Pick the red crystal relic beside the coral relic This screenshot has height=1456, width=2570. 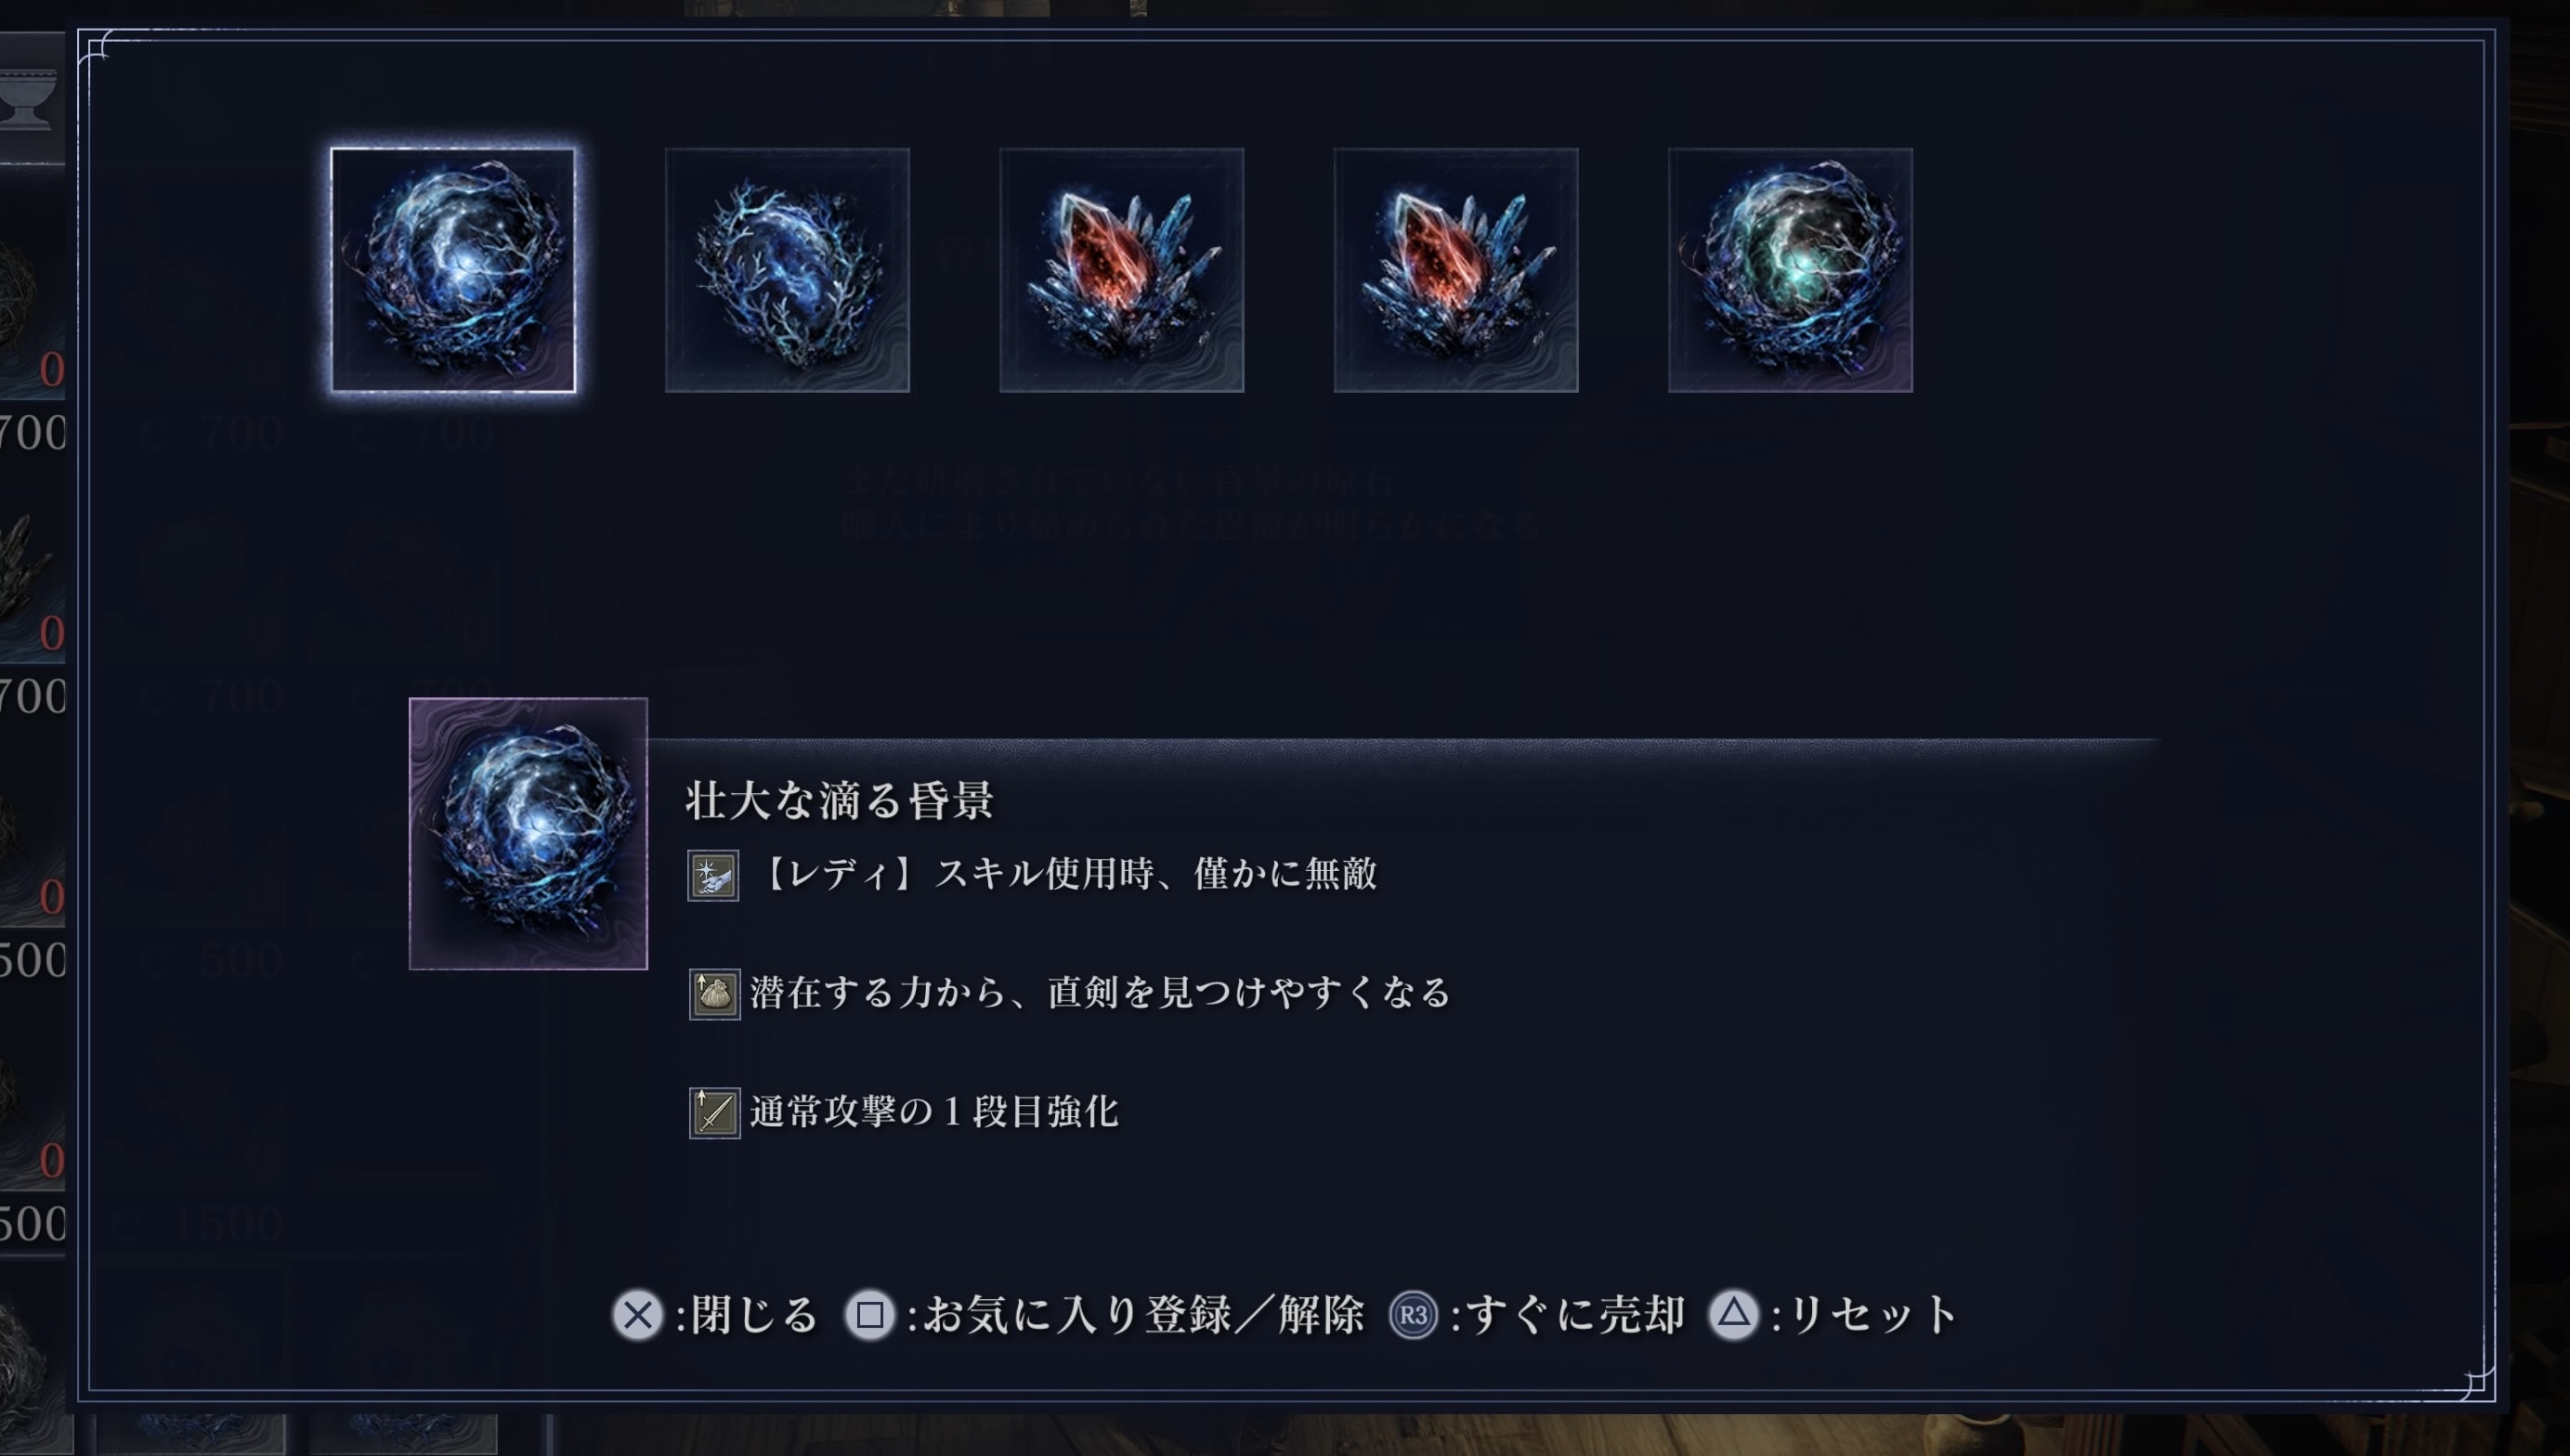1122,270
